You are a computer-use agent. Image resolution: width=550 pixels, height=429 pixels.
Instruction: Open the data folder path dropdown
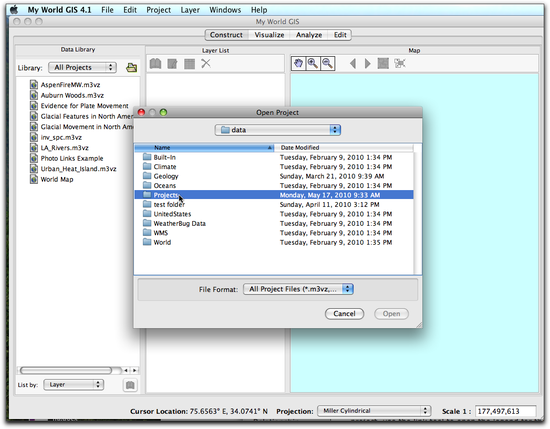(277, 130)
